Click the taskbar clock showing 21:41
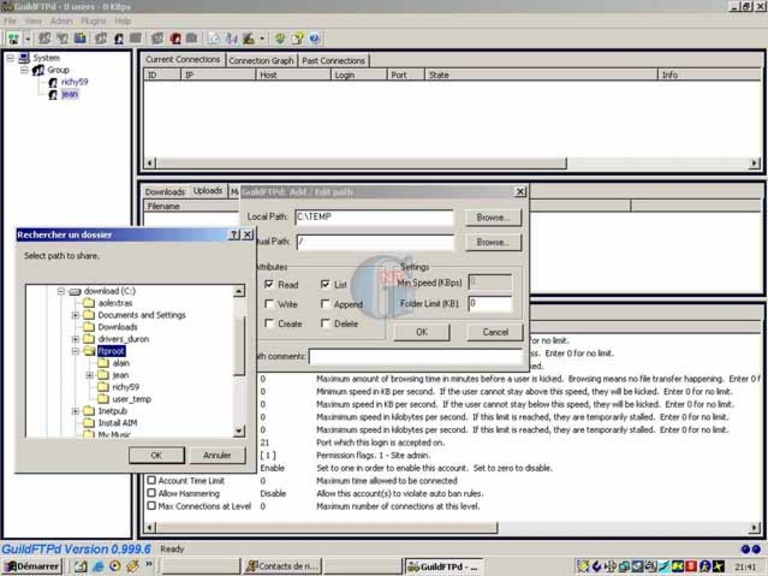Screen dimensions: 768x576 (744, 567)
